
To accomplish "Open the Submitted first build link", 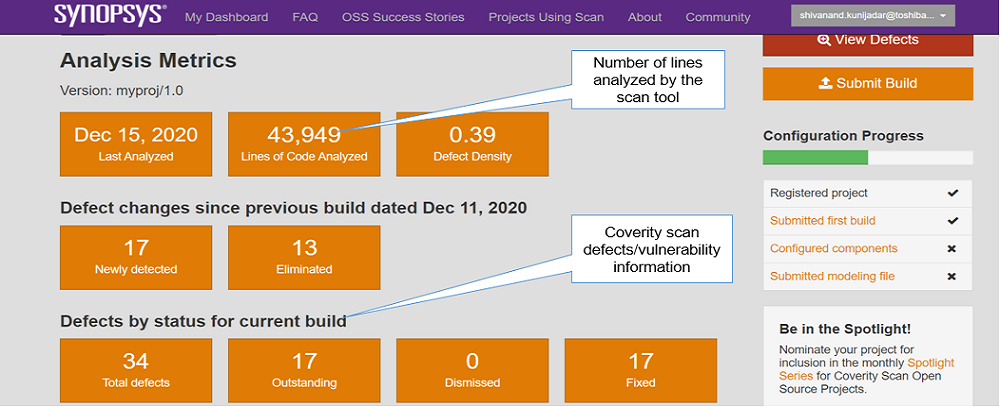I will click(x=823, y=221).
